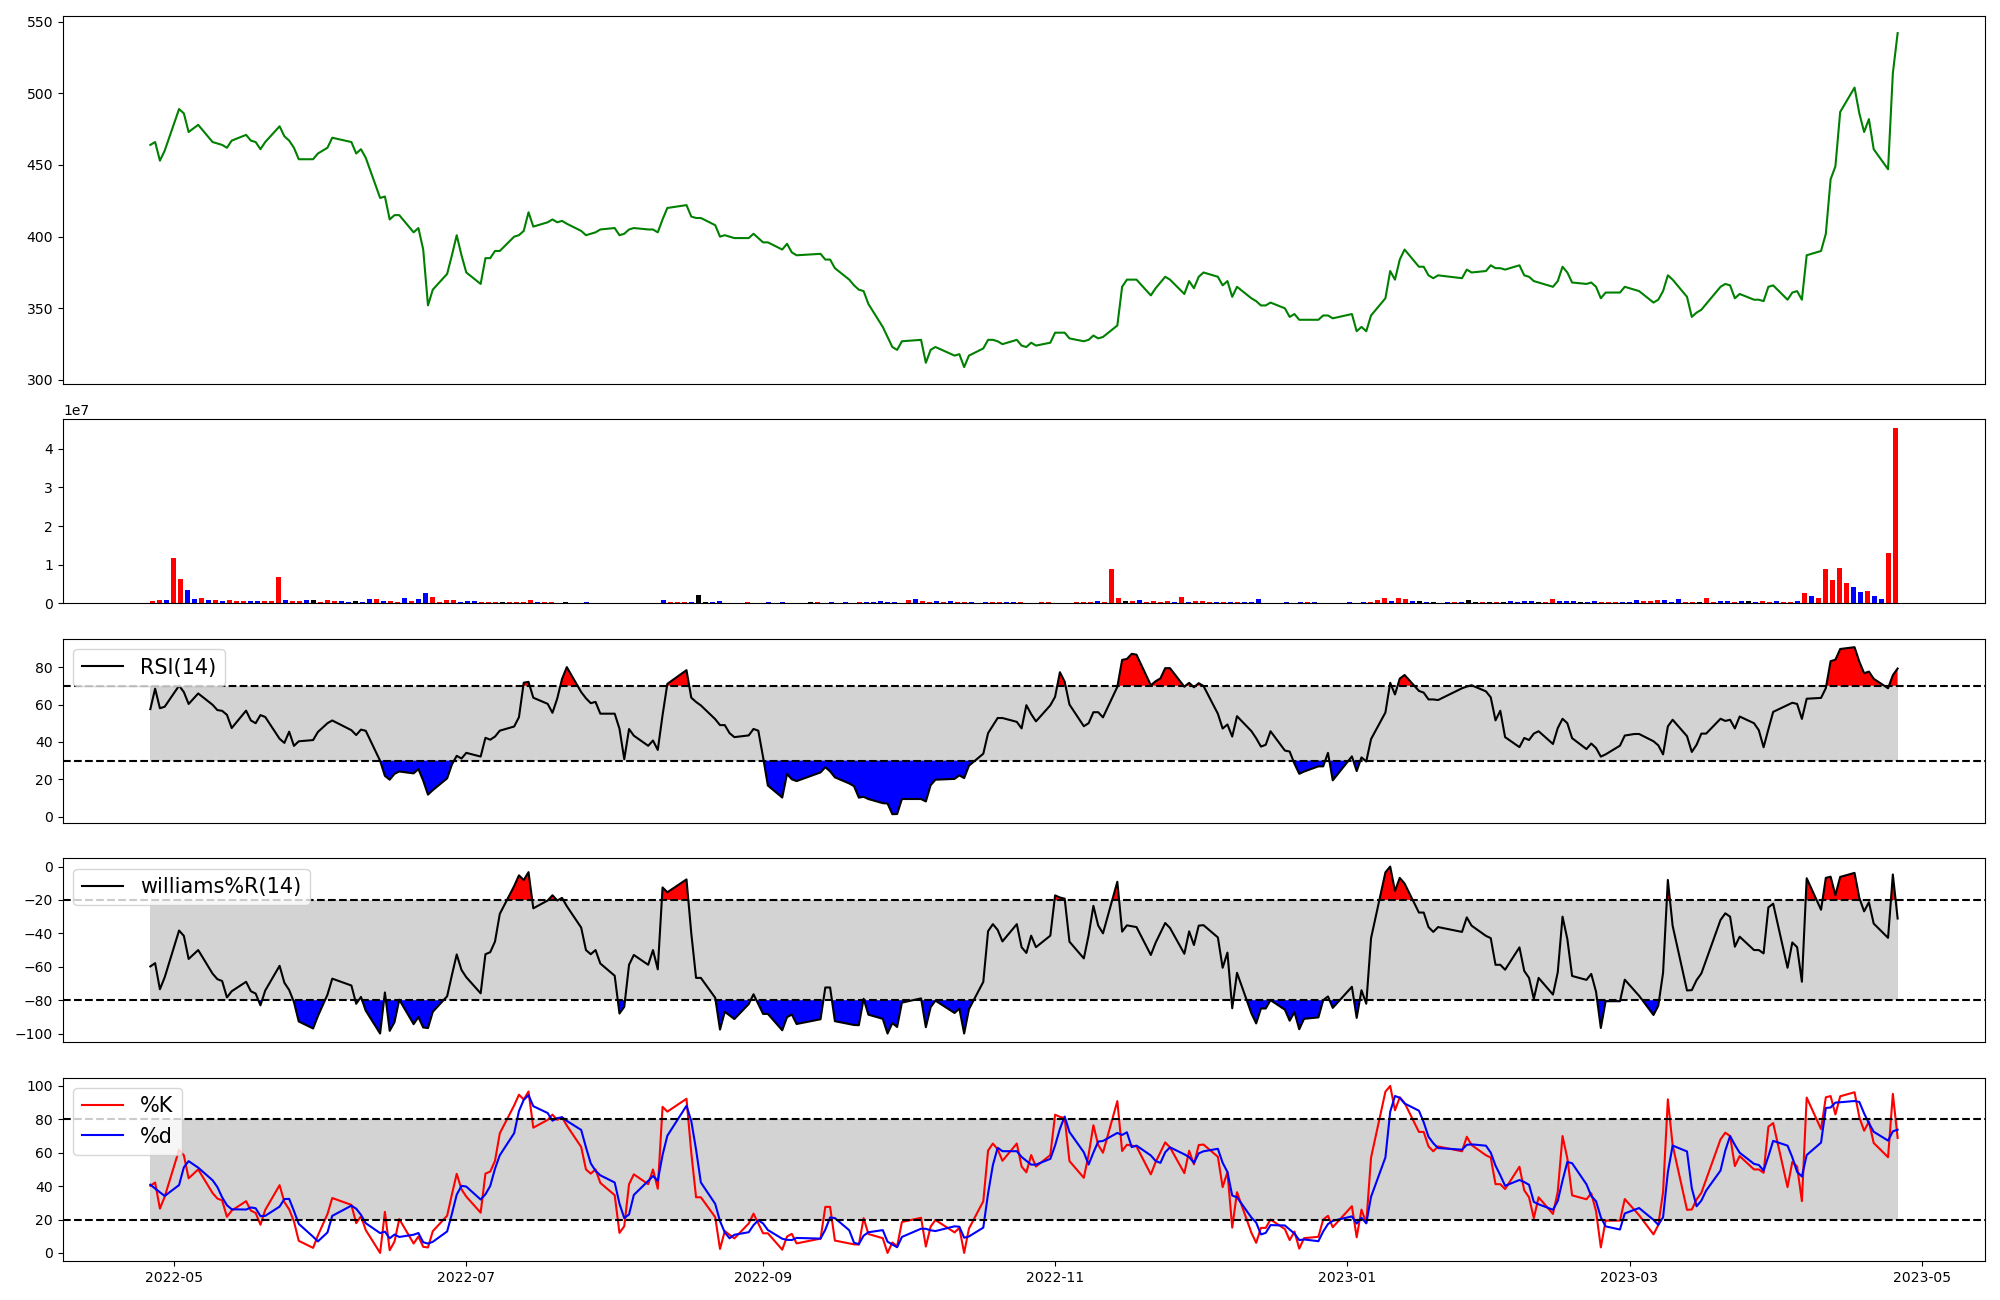2000x1300 pixels.
Task: Click the red line sample beside %K
Action: click(102, 1105)
